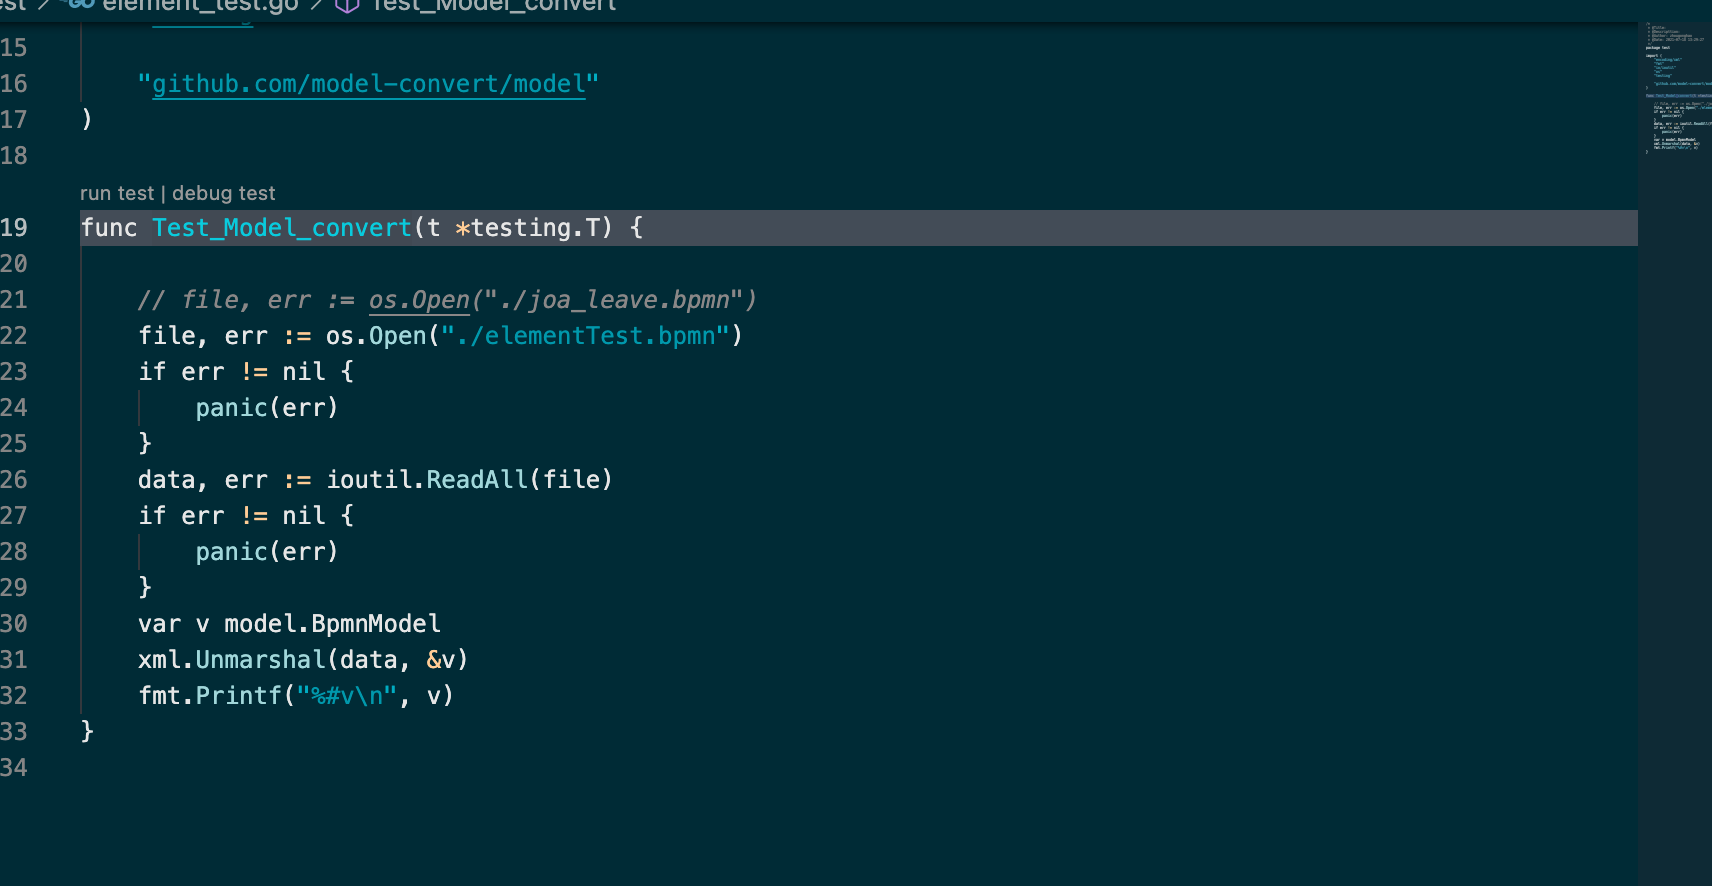The image size is (1712, 886).
Task: Click panic(err) on line 28
Action: coord(267,552)
